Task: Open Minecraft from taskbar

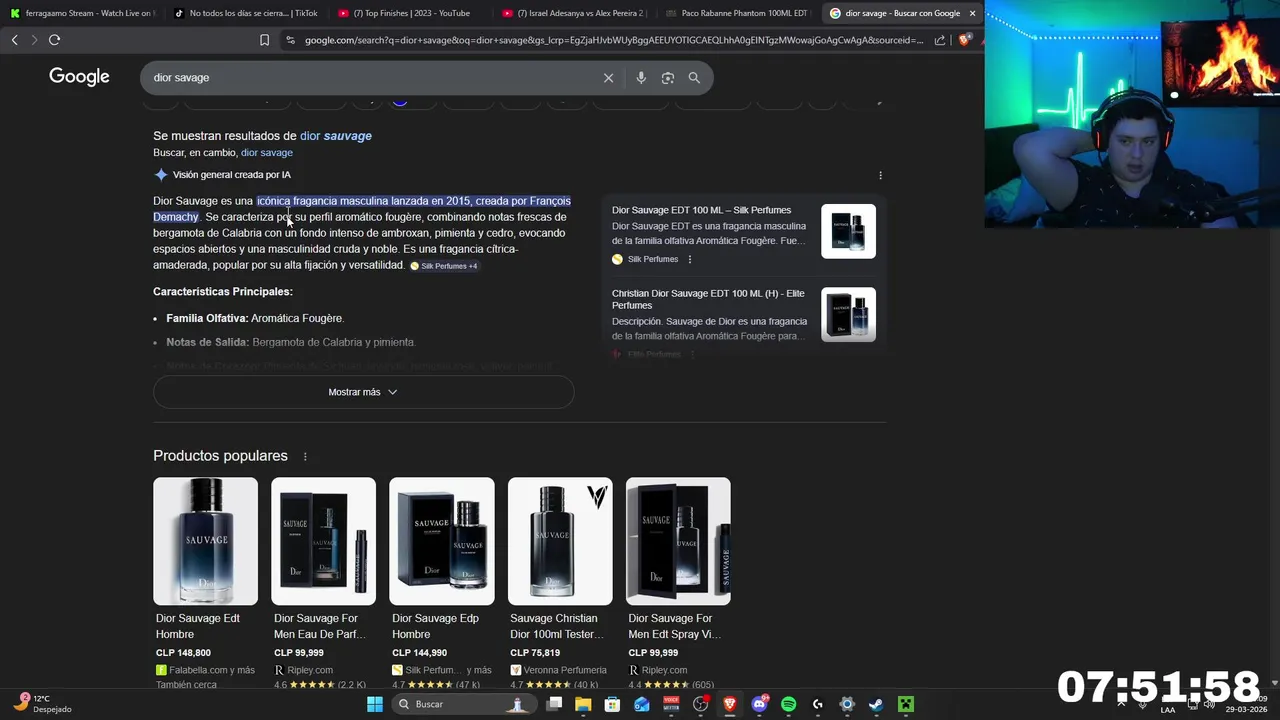Action: click(906, 704)
